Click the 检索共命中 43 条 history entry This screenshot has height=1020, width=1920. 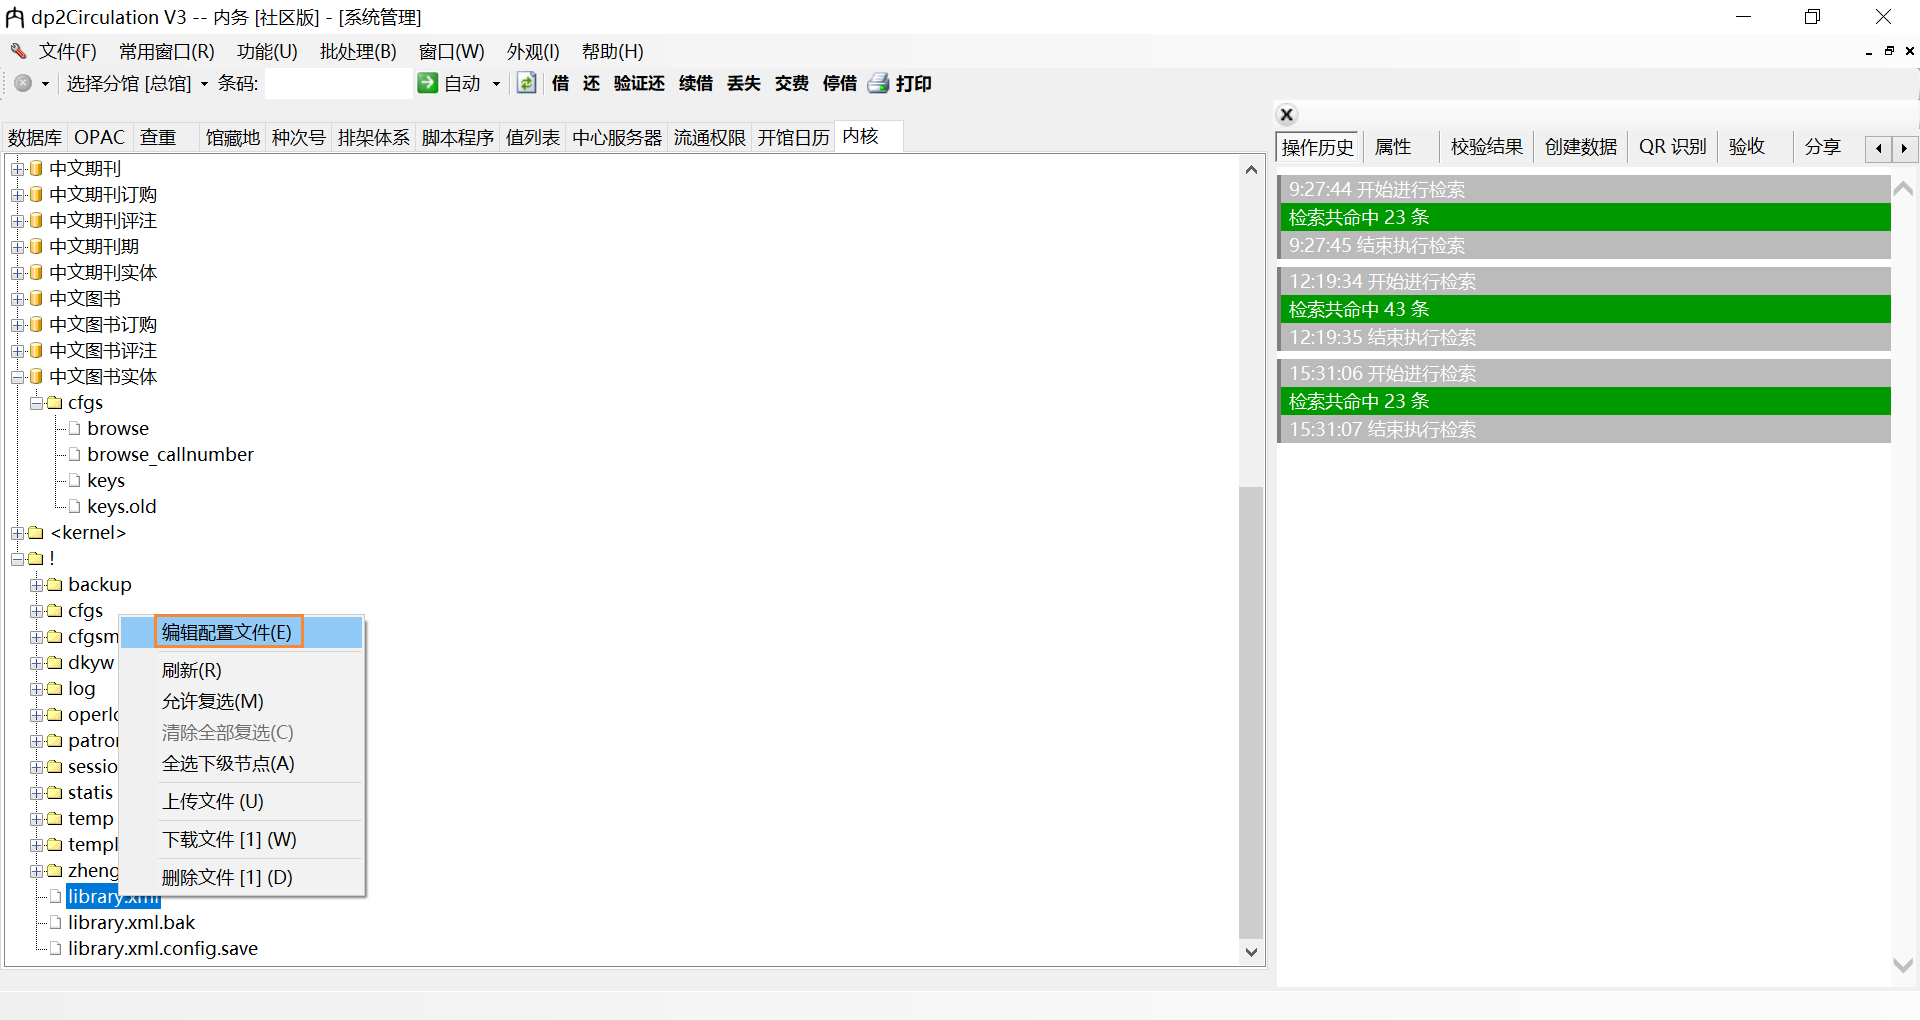point(1585,309)
